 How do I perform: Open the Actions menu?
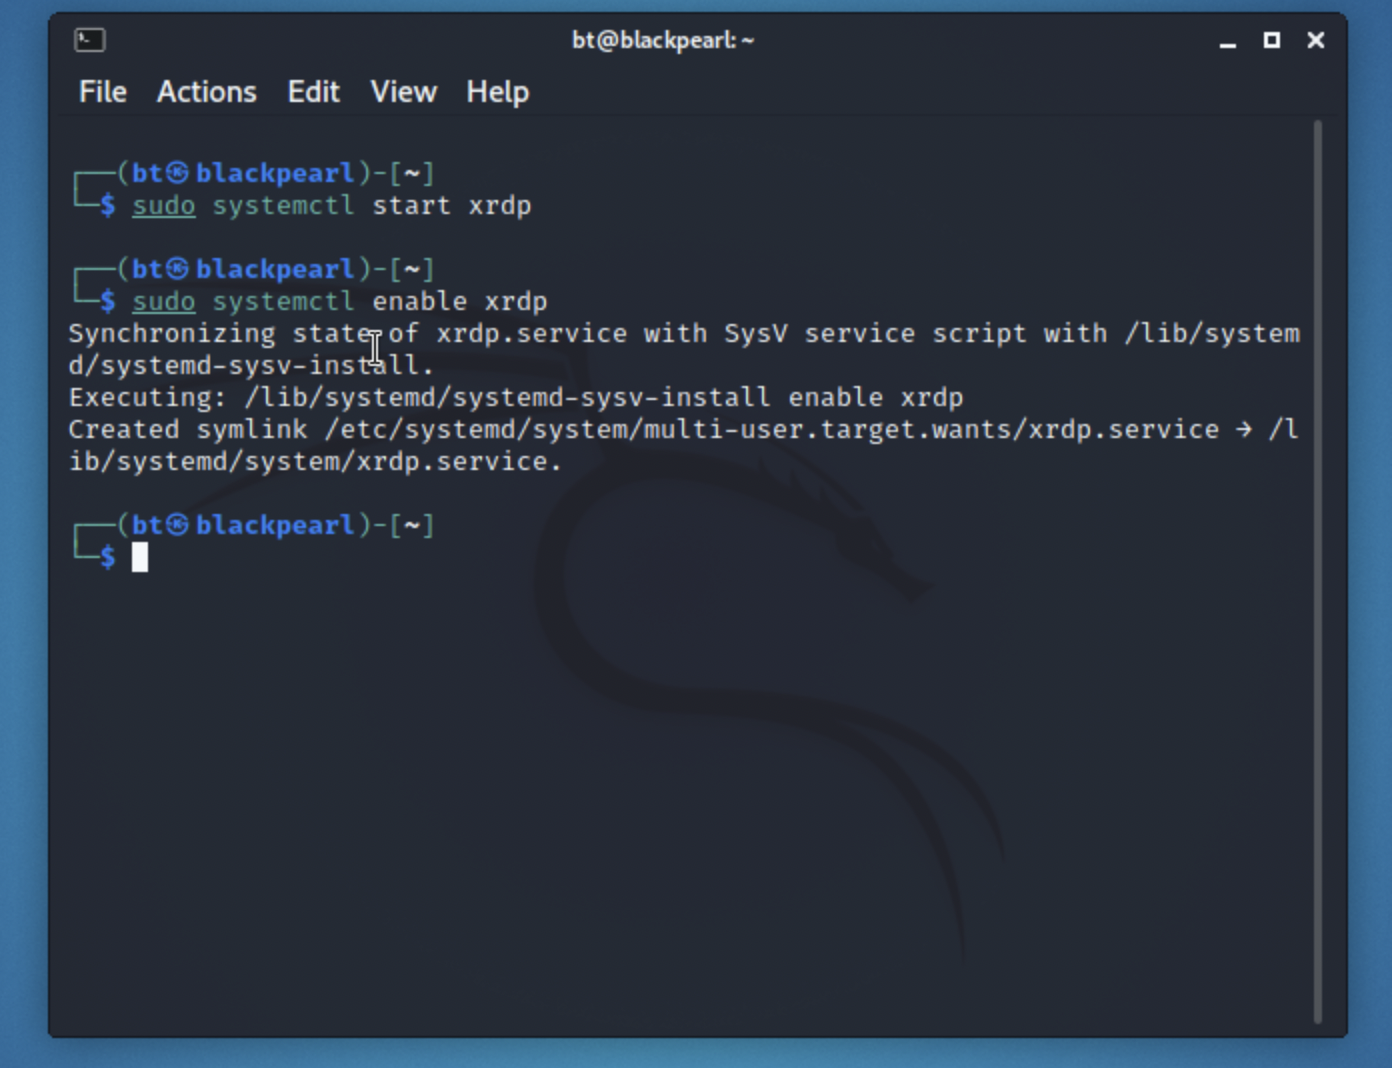pyautogui.click(x=206, y=92)
